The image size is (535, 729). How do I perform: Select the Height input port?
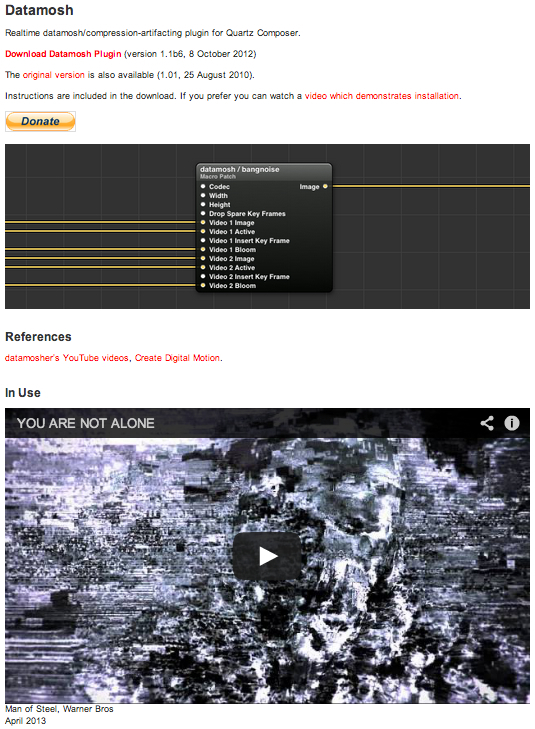[x=203, y=205]
